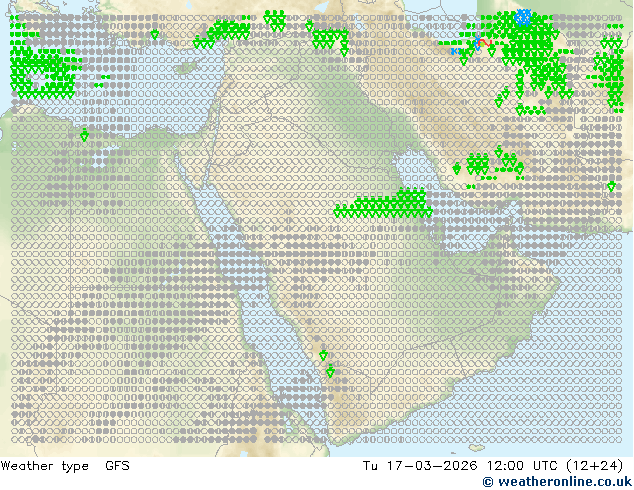Click the "12:00 UTC" time text
Image resolution: width=634 pixels, height=490 pixels.
(x=522, y=466)
